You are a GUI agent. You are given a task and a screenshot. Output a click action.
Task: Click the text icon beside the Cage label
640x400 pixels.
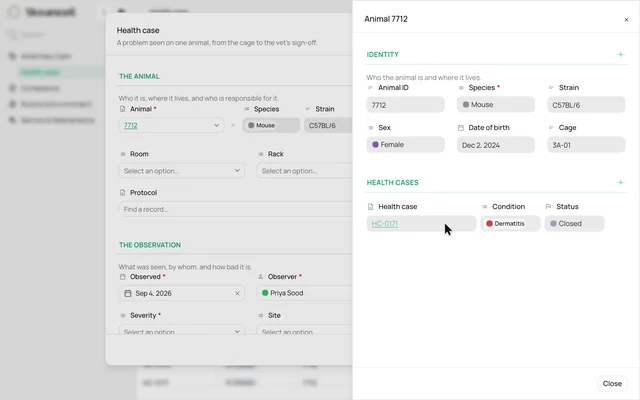tap(551, 128)
